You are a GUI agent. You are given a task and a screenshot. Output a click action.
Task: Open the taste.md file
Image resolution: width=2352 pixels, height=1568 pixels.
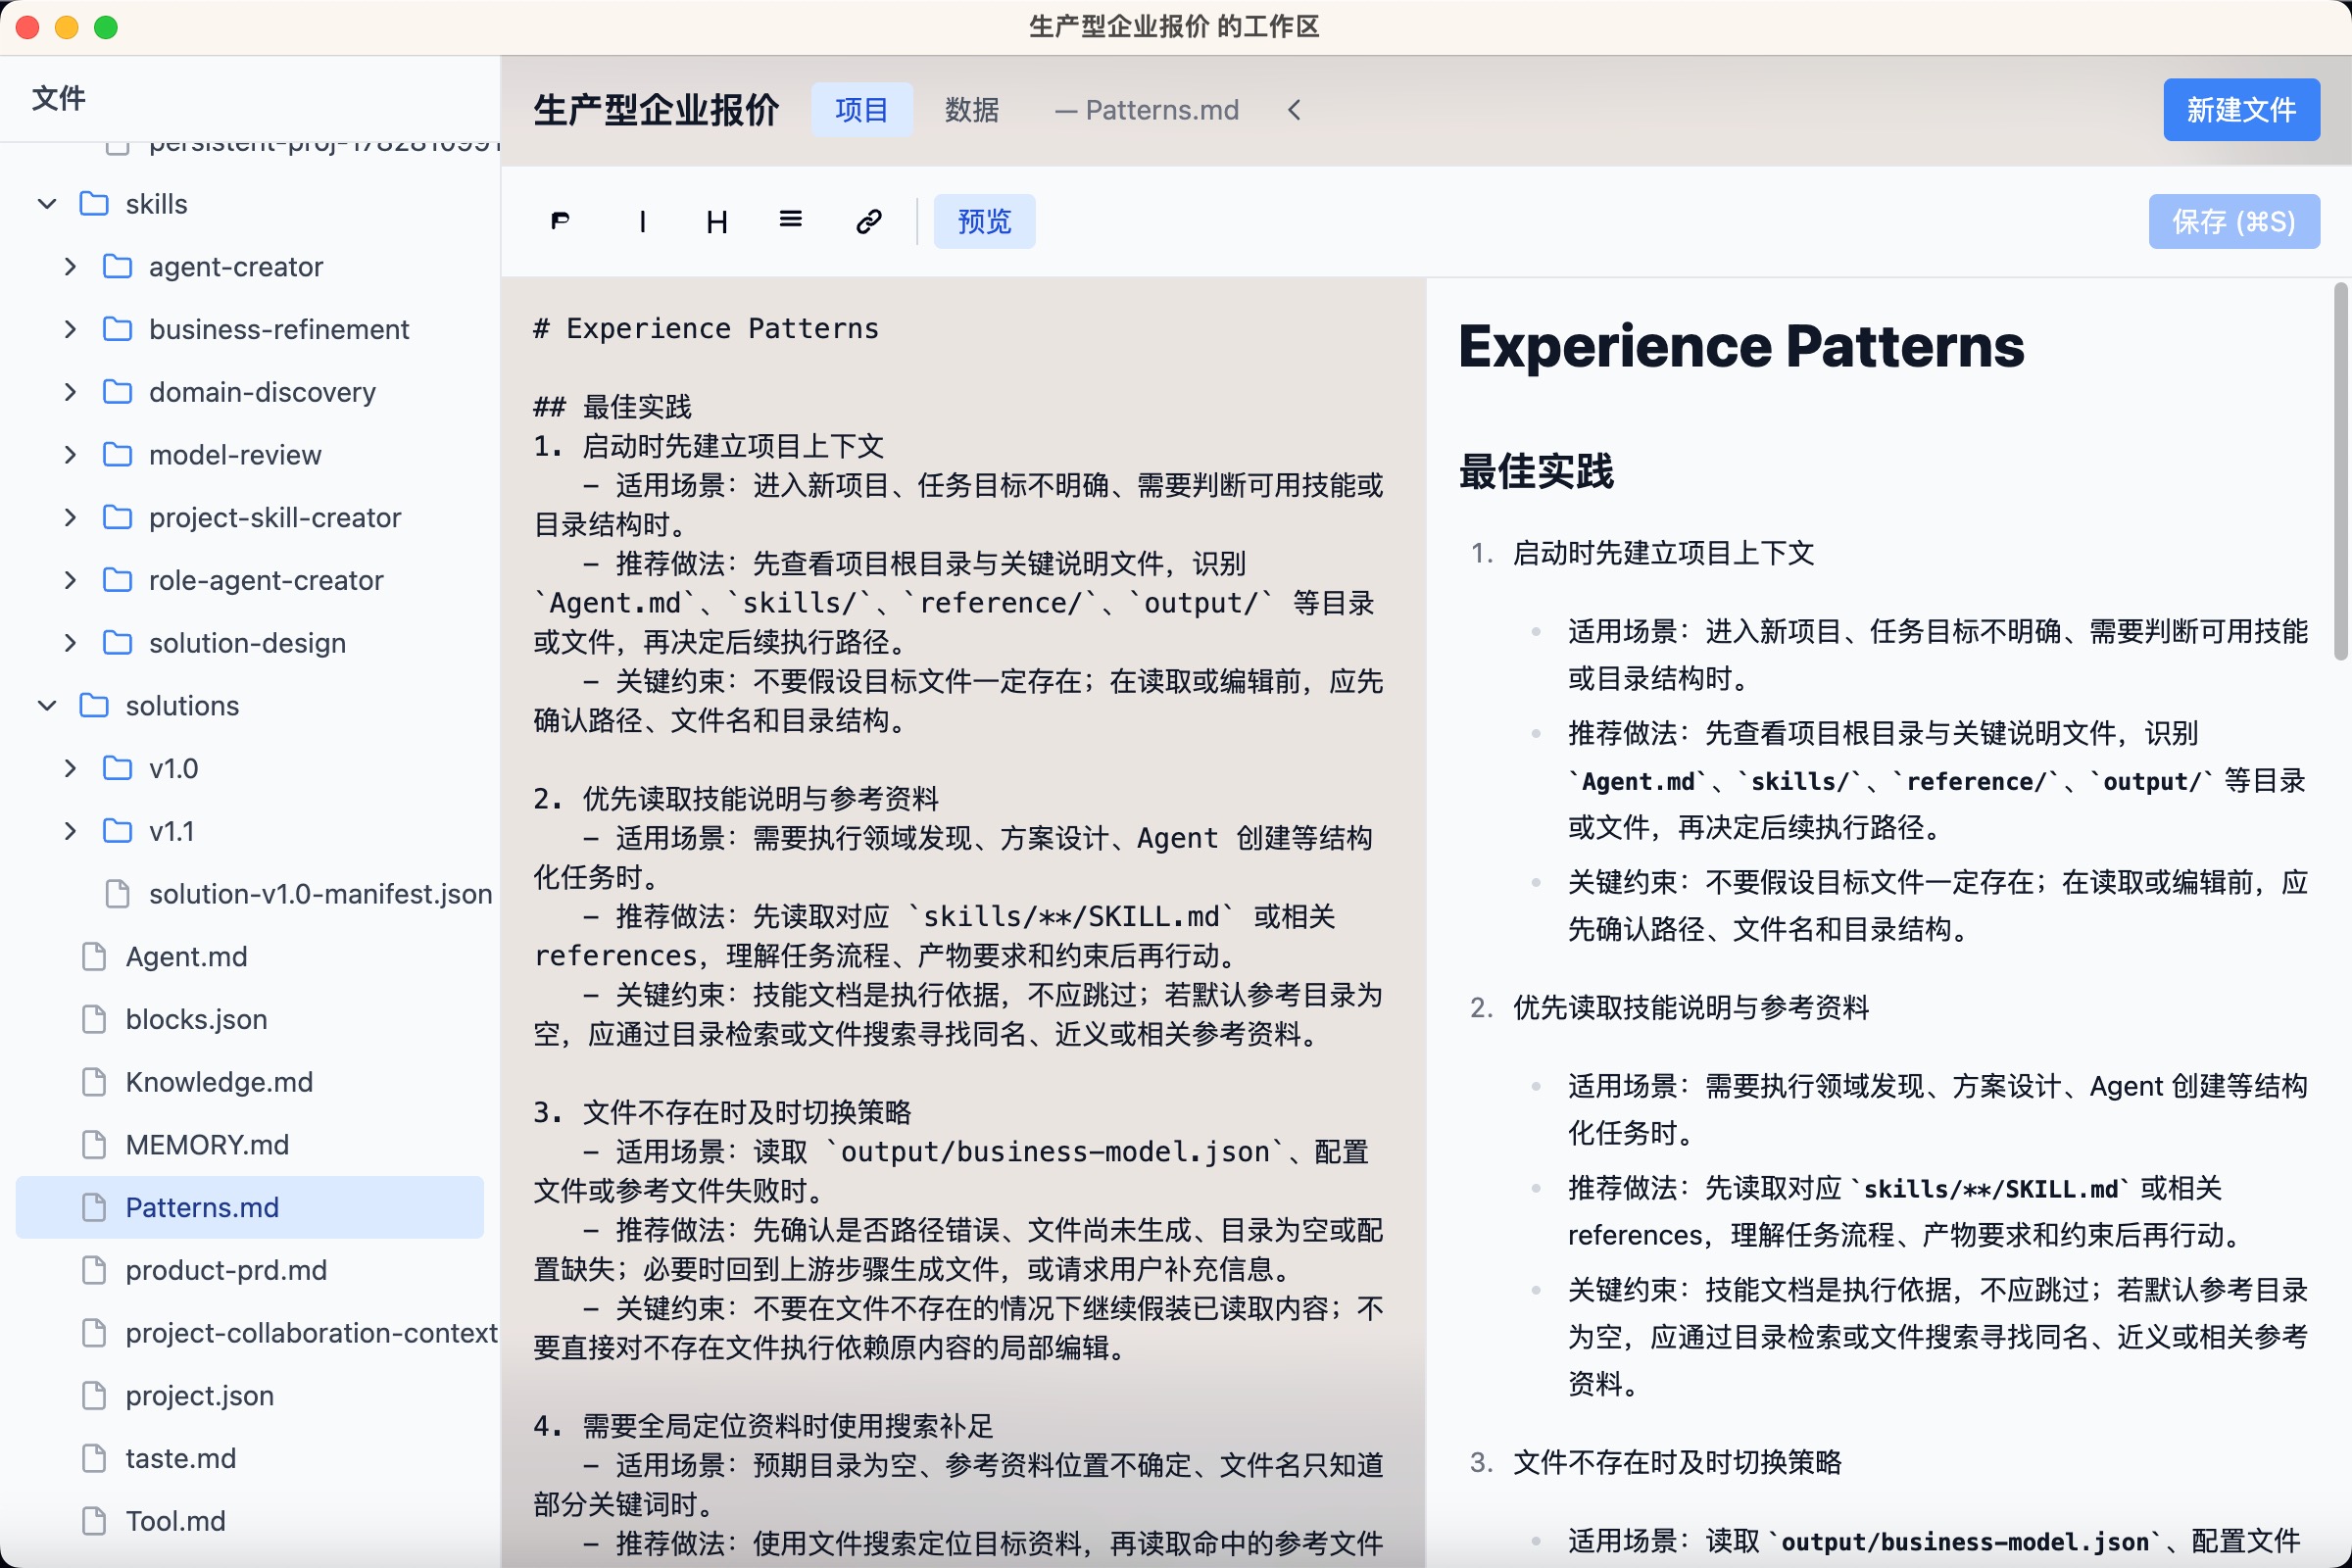[250, 1459]
